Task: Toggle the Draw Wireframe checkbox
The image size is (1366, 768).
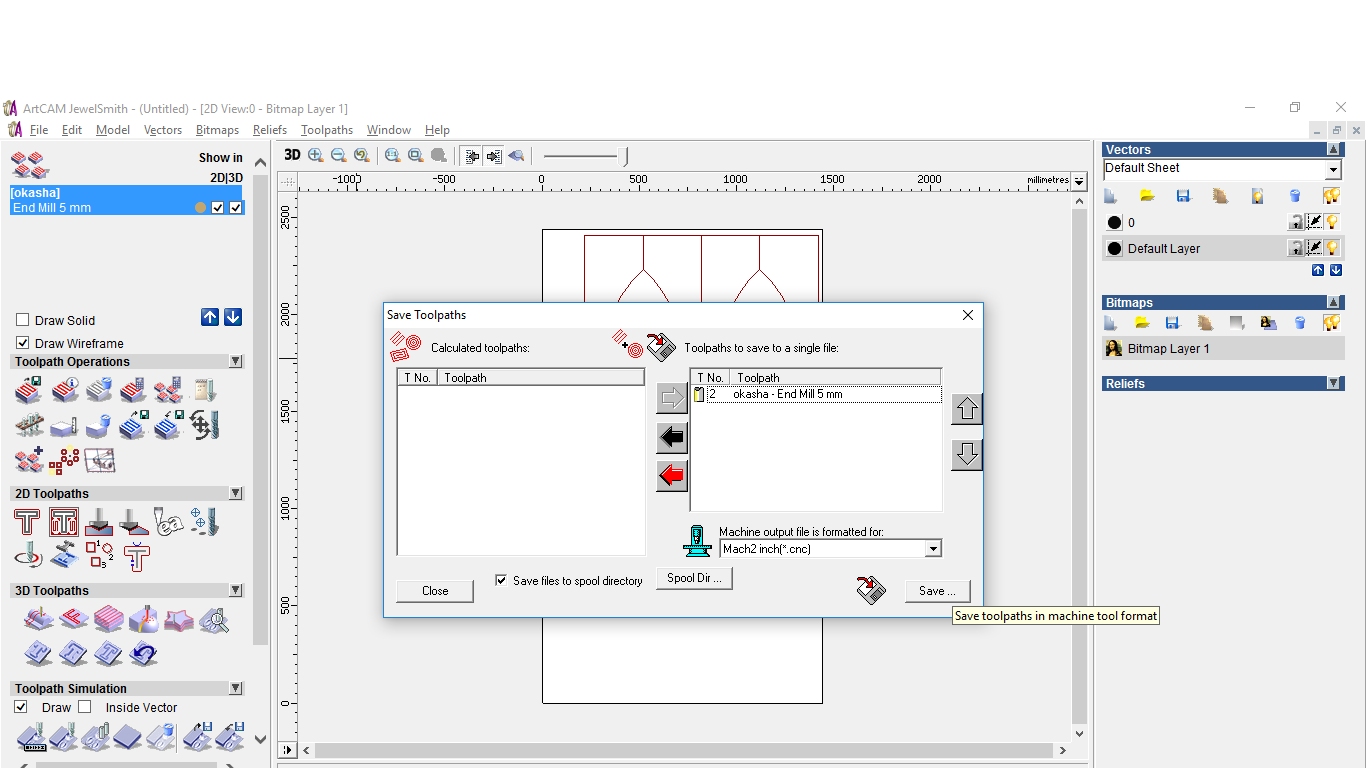Action: (23, 343)
